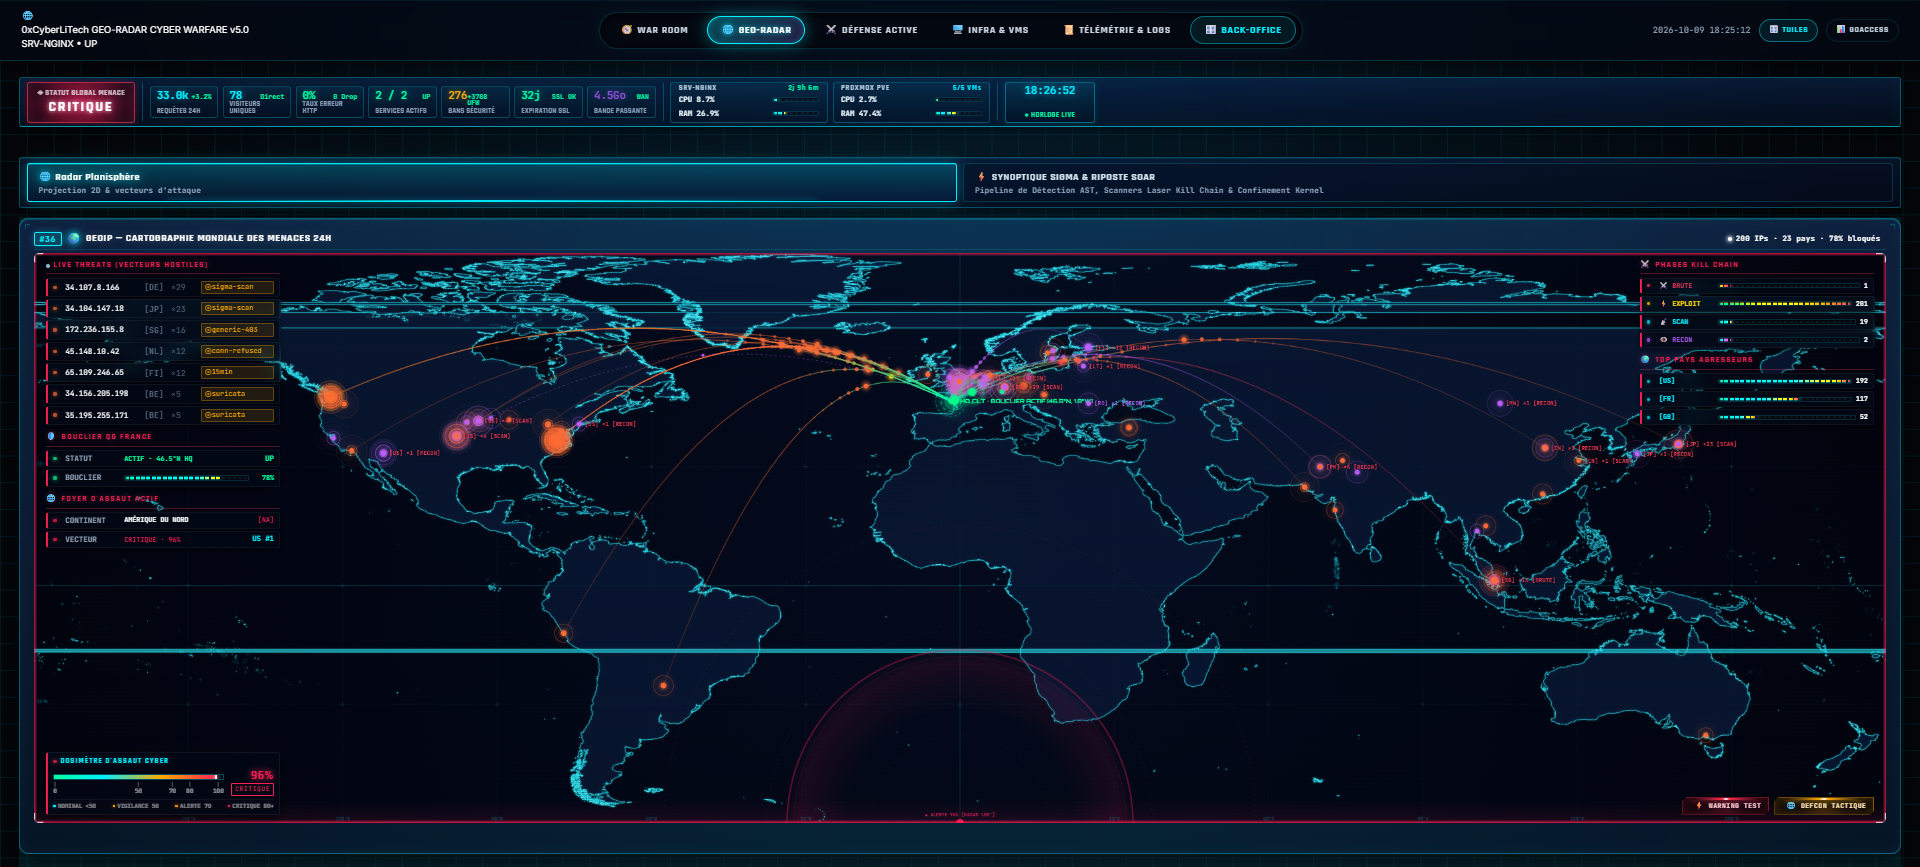Click the Services Actifs tile
Image resolution: width=1920 pixels, height=867 pixels.
[x=403, y=102]
